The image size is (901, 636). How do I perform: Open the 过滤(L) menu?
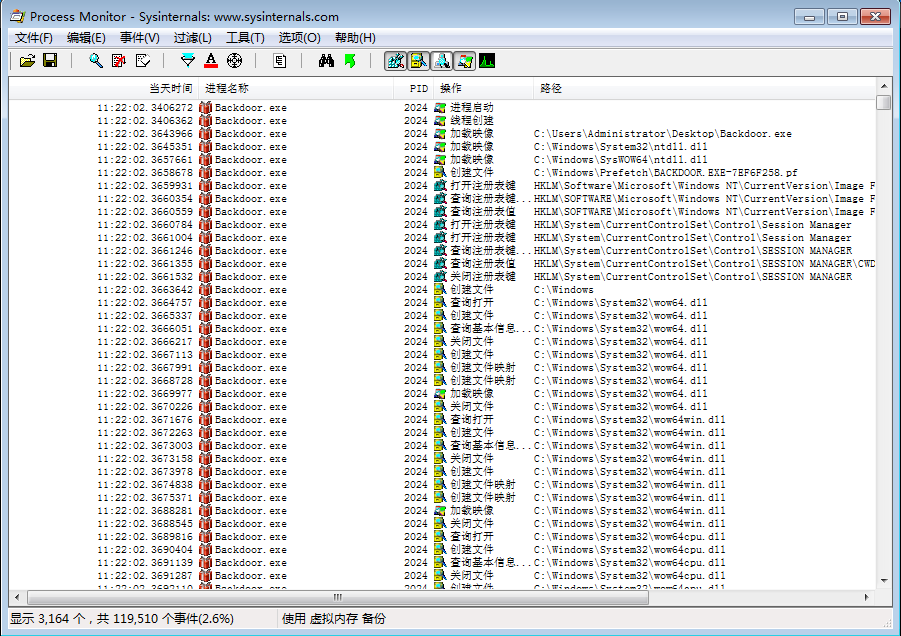pos(192,38)
